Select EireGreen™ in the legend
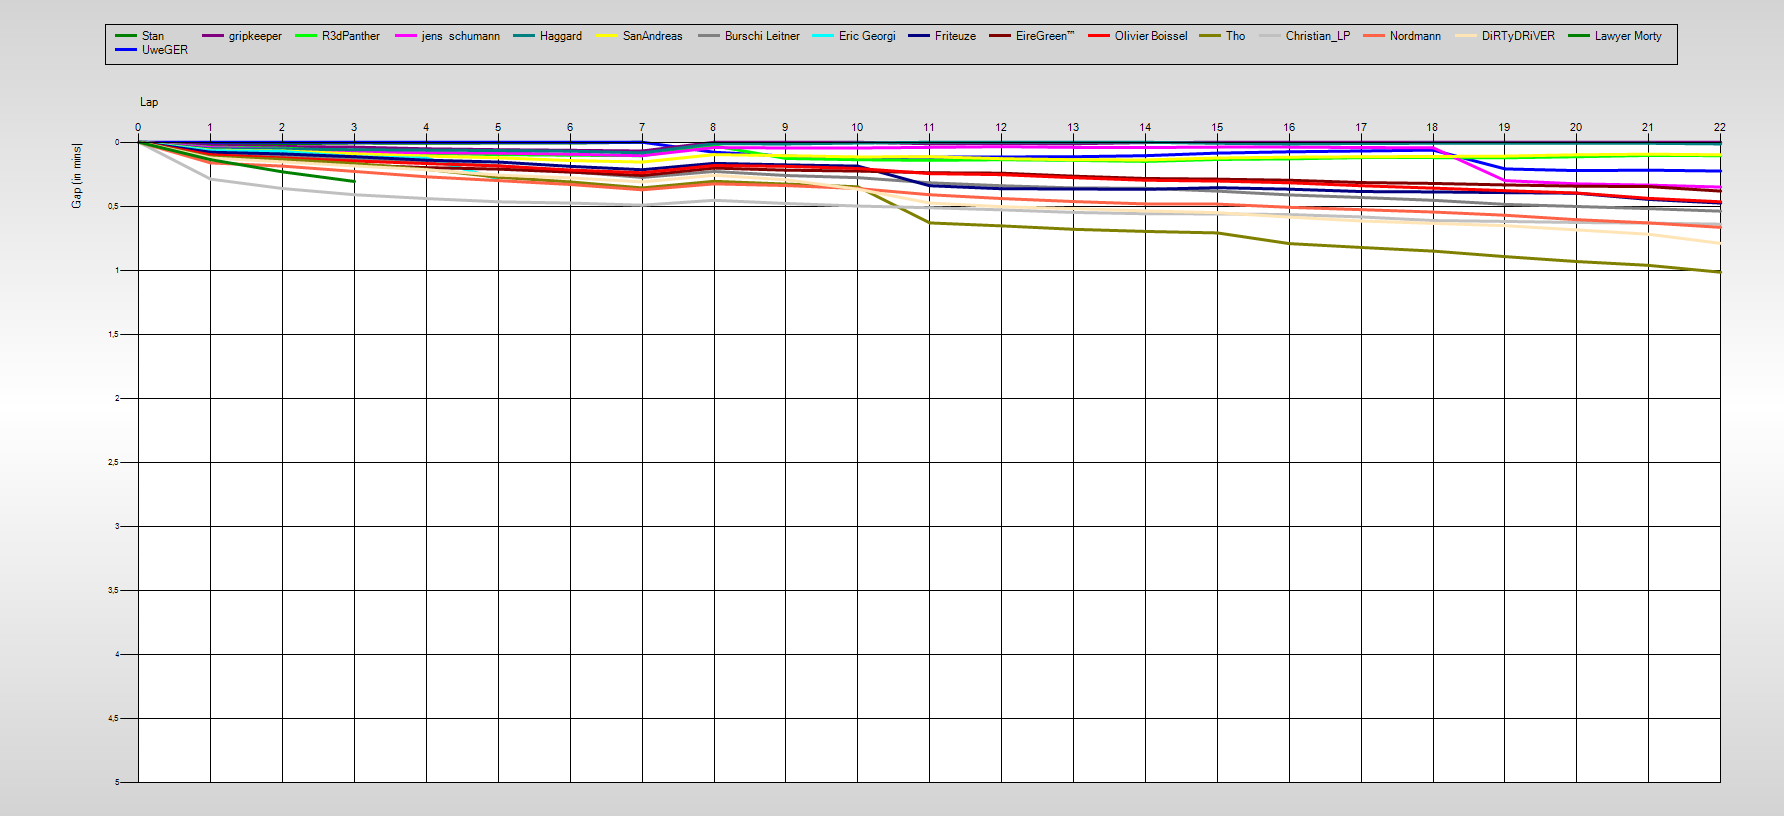1784x816 pixels. pos(1045,36)
